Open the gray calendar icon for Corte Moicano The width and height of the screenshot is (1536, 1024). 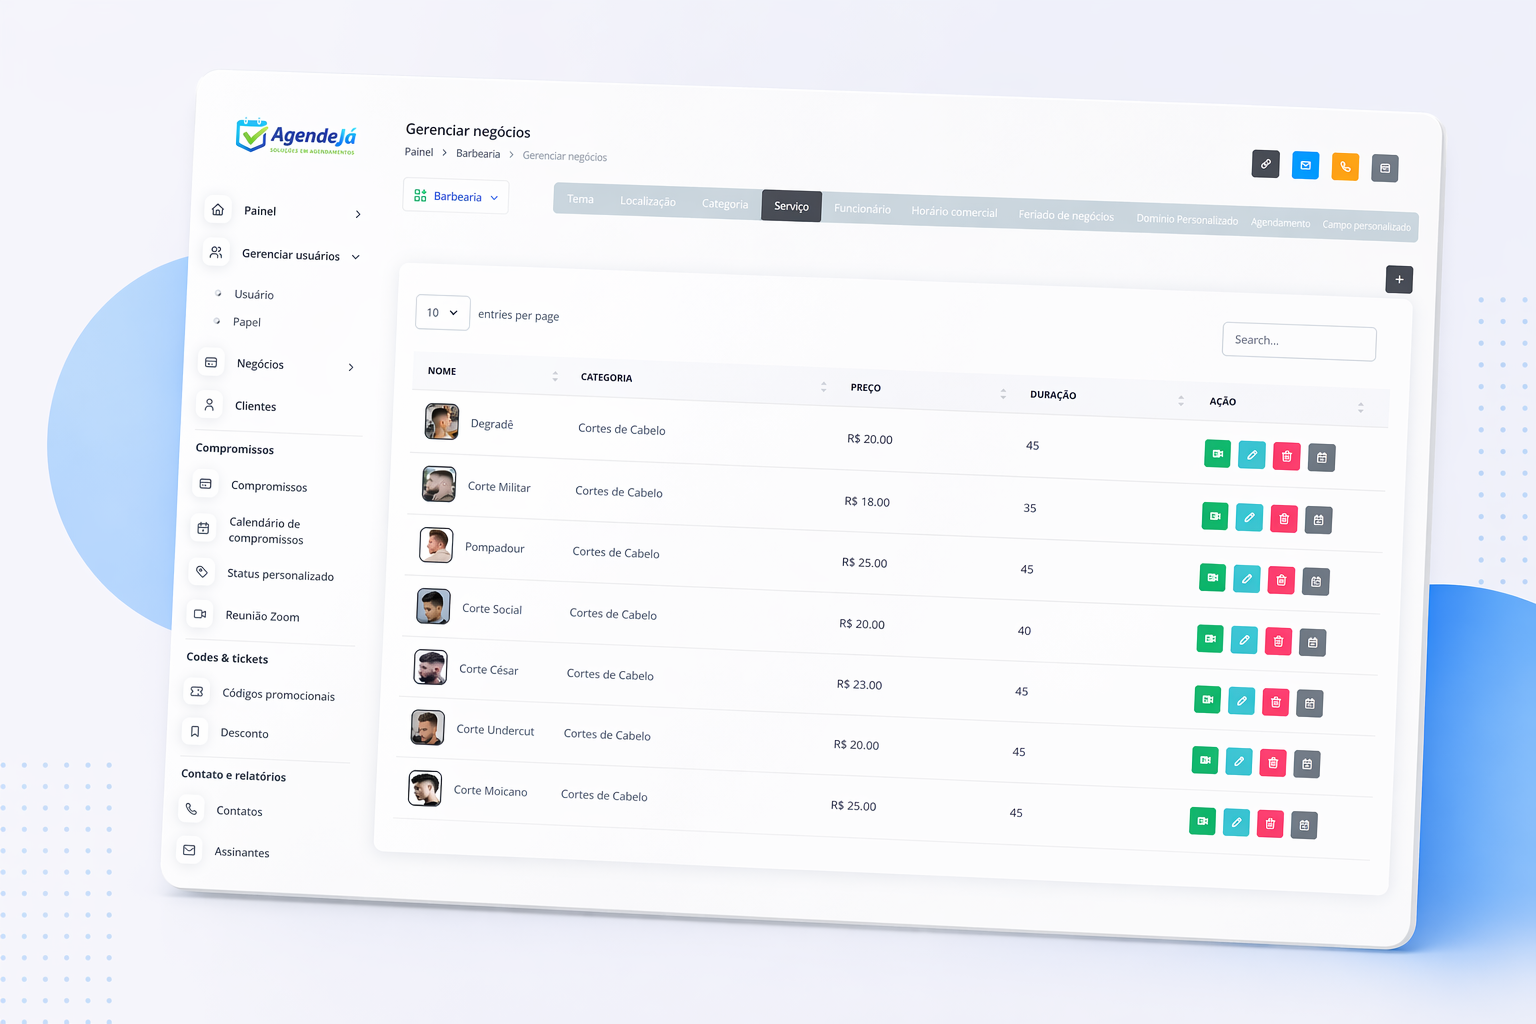1304,825
